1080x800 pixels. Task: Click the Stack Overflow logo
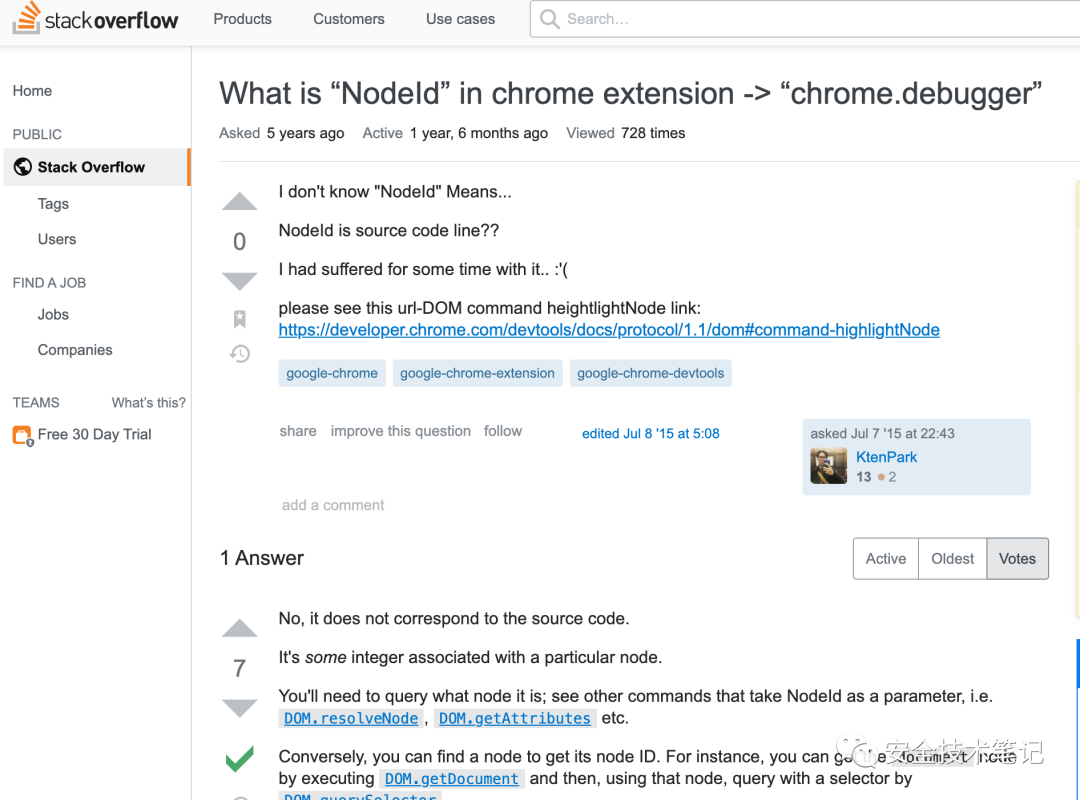pyautogui.click(x=95, y=18)
